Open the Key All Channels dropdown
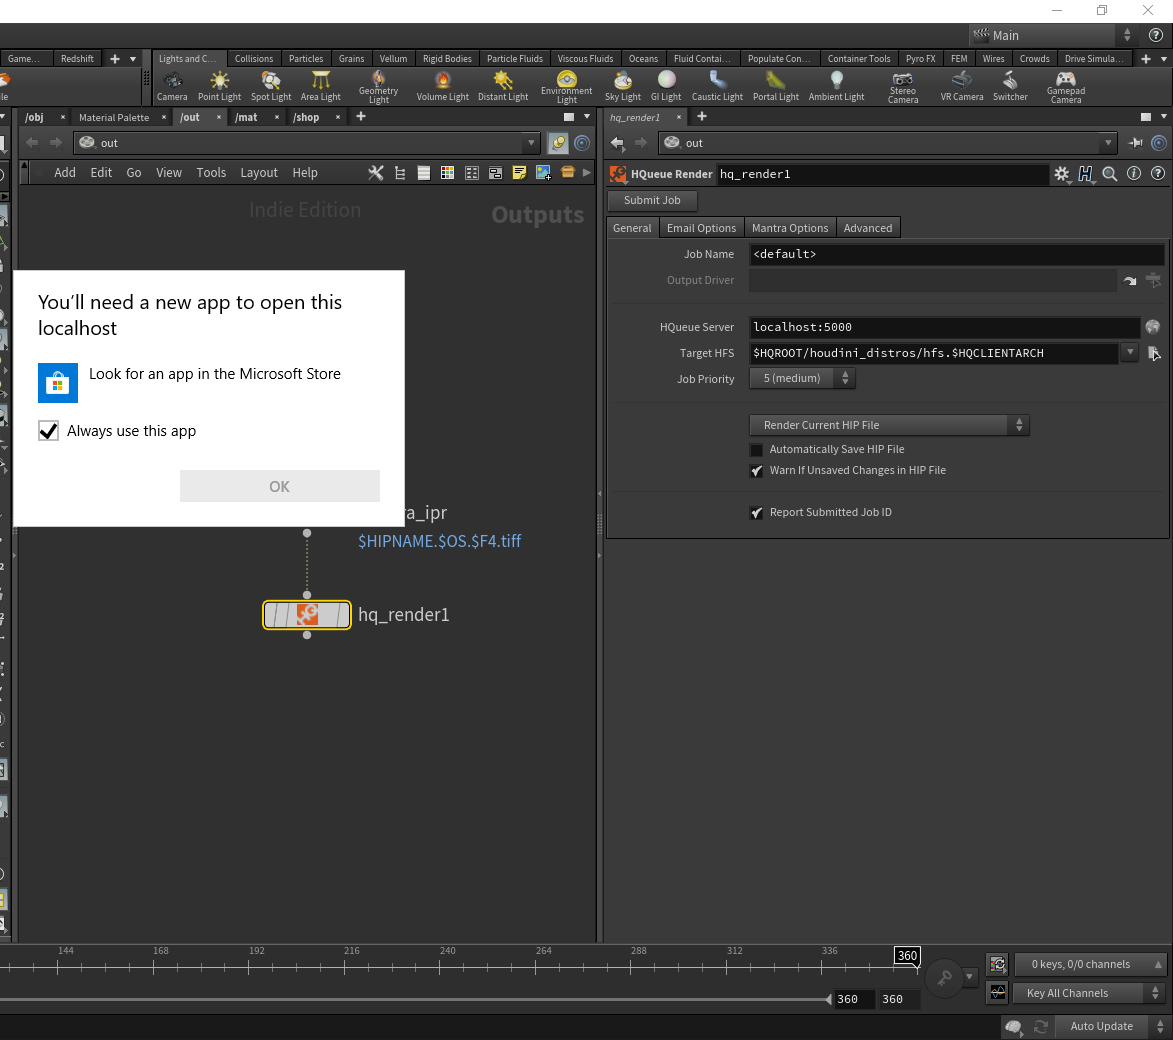The image size is (1173, 1040). click(x=1088, y=993)
